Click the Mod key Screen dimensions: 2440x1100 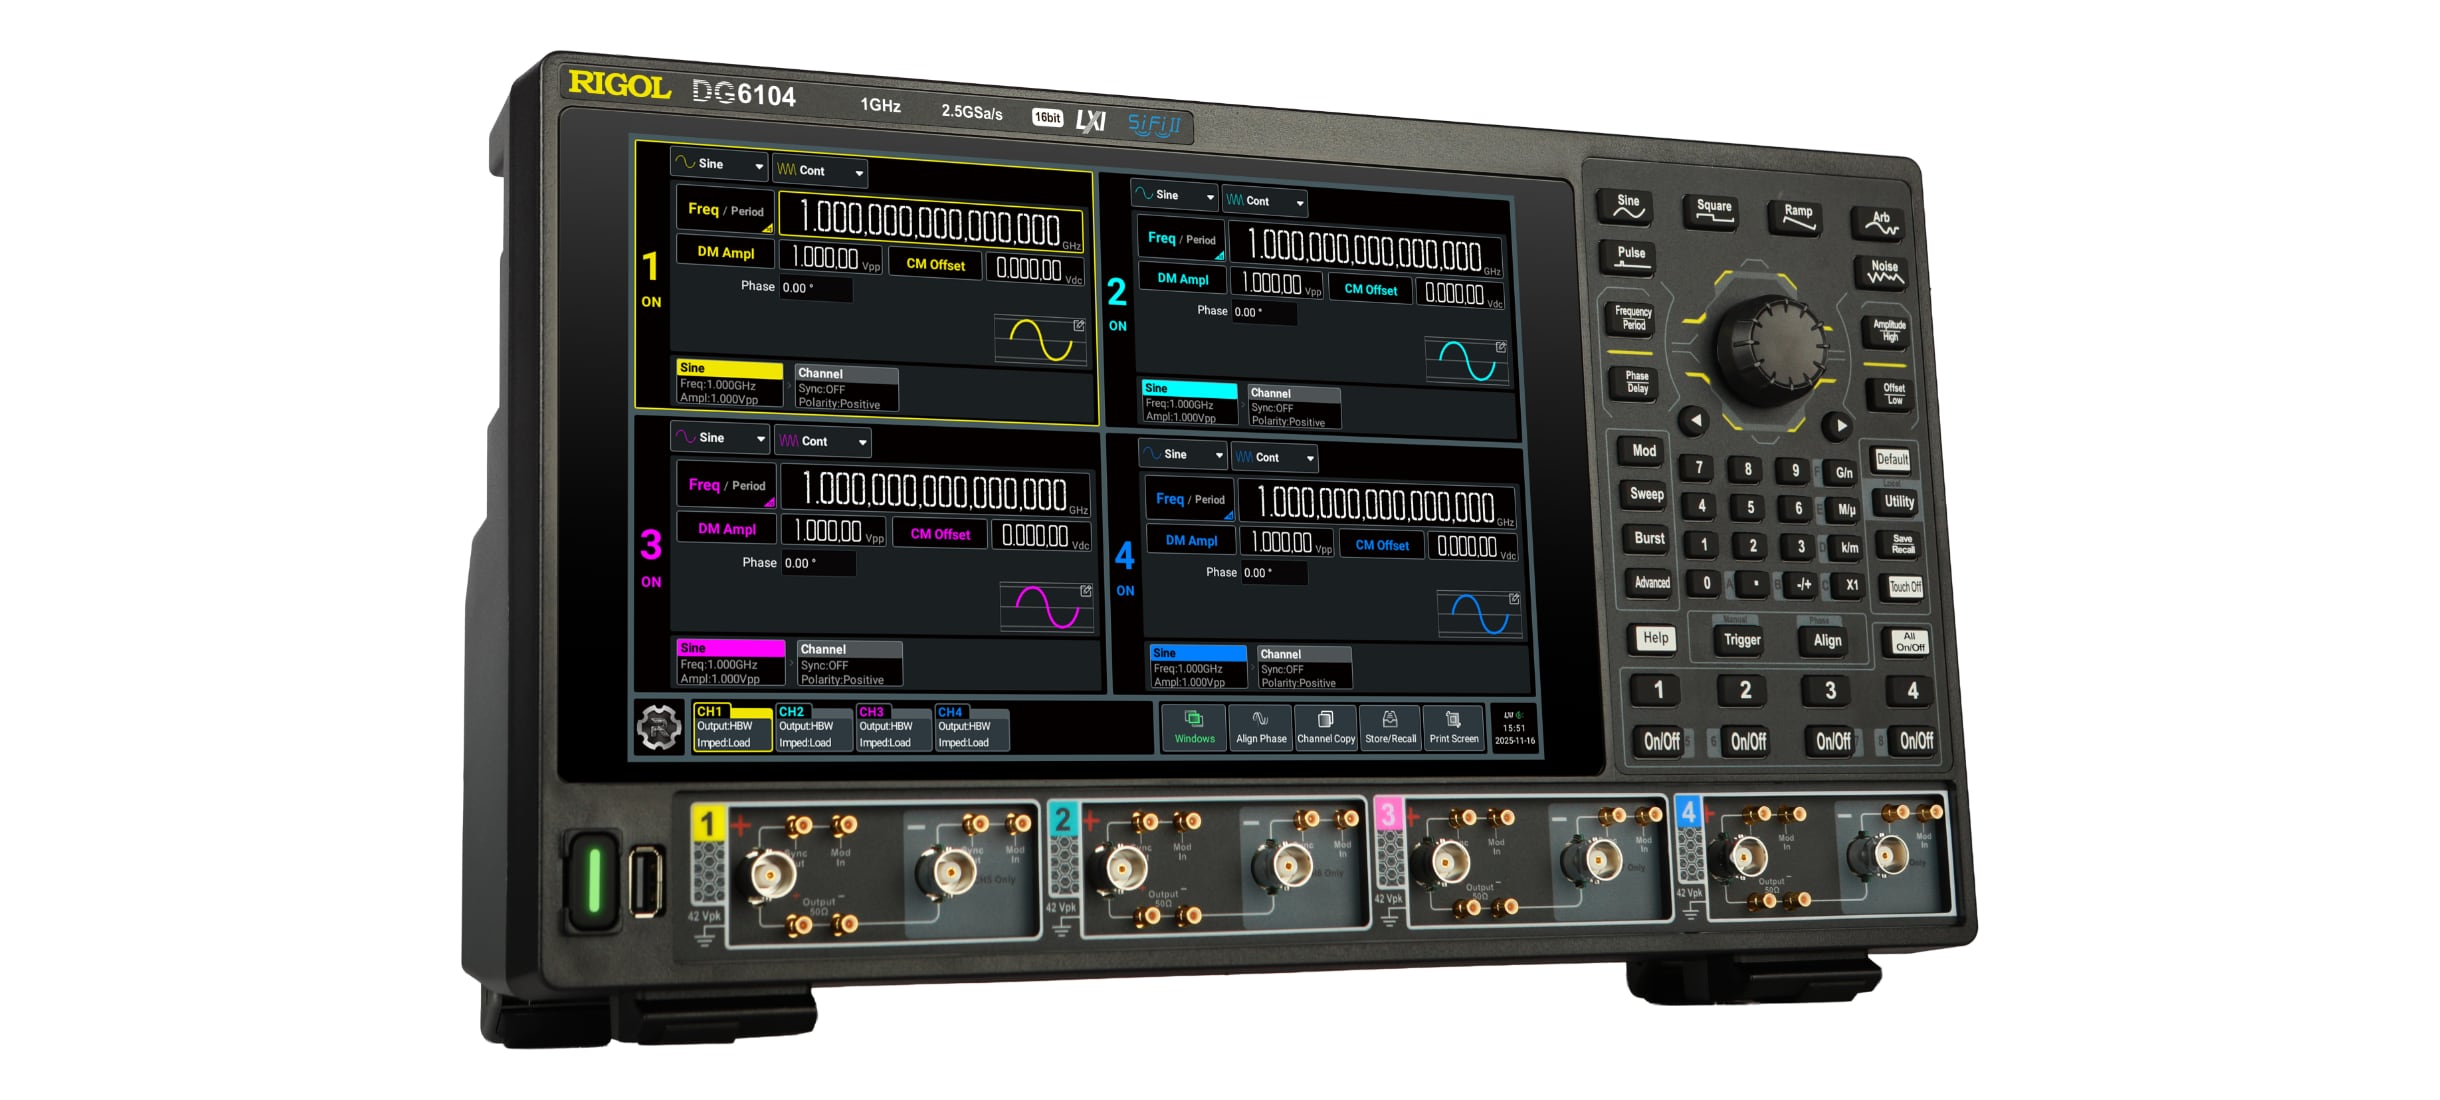(1643, 451)
